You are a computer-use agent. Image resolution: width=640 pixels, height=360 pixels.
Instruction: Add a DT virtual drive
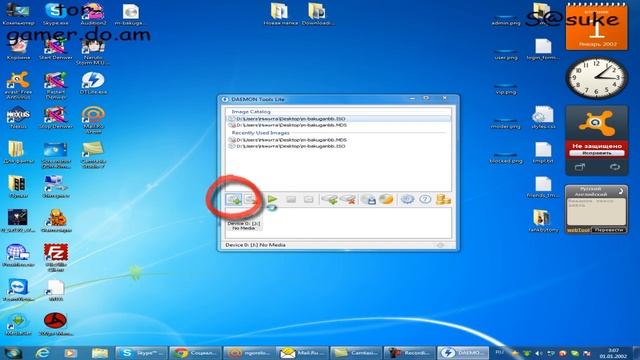tap(330, 199)
